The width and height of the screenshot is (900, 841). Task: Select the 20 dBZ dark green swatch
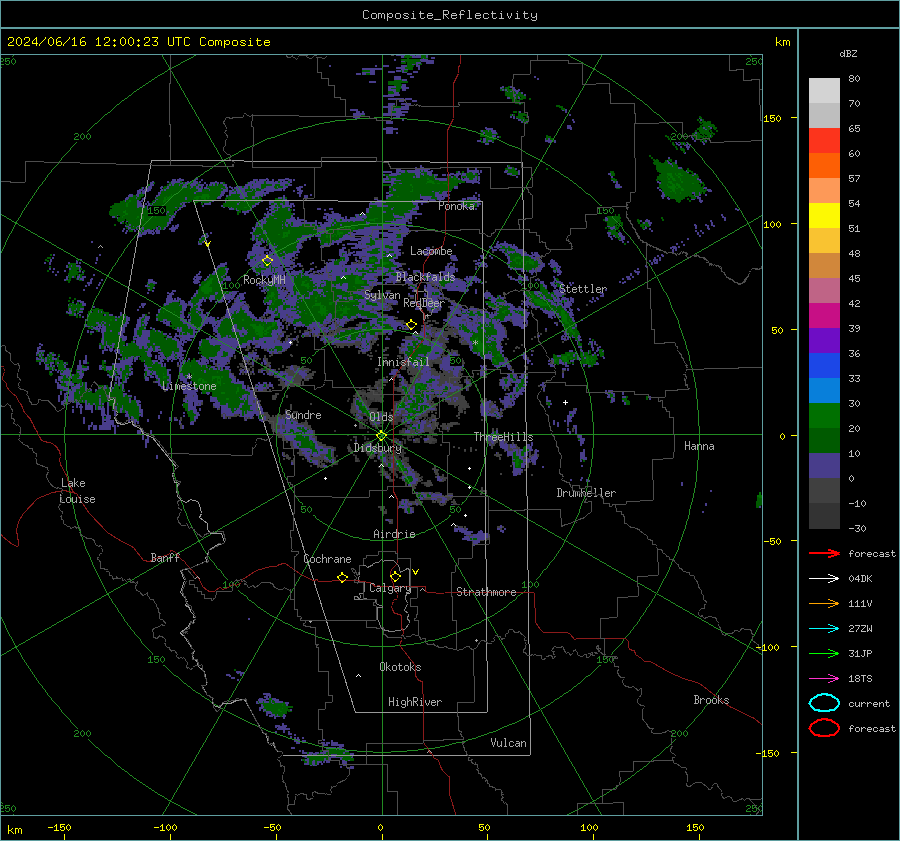point(824,440)
